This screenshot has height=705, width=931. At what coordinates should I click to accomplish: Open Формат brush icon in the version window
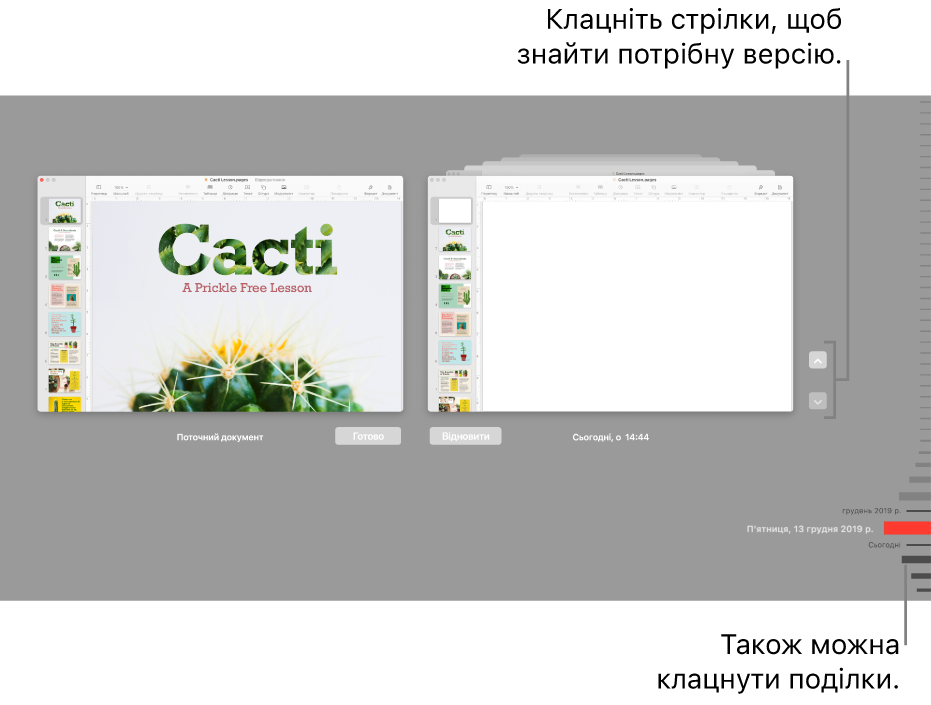pos(761,187)
